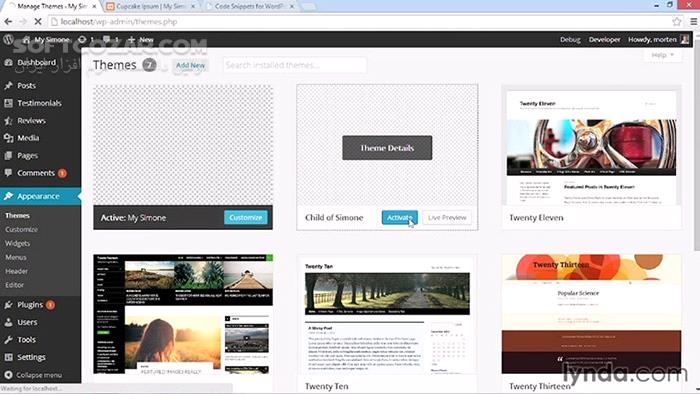Click the Posts pin icon
Screen dimensions: 700x394
coord(8,86)
